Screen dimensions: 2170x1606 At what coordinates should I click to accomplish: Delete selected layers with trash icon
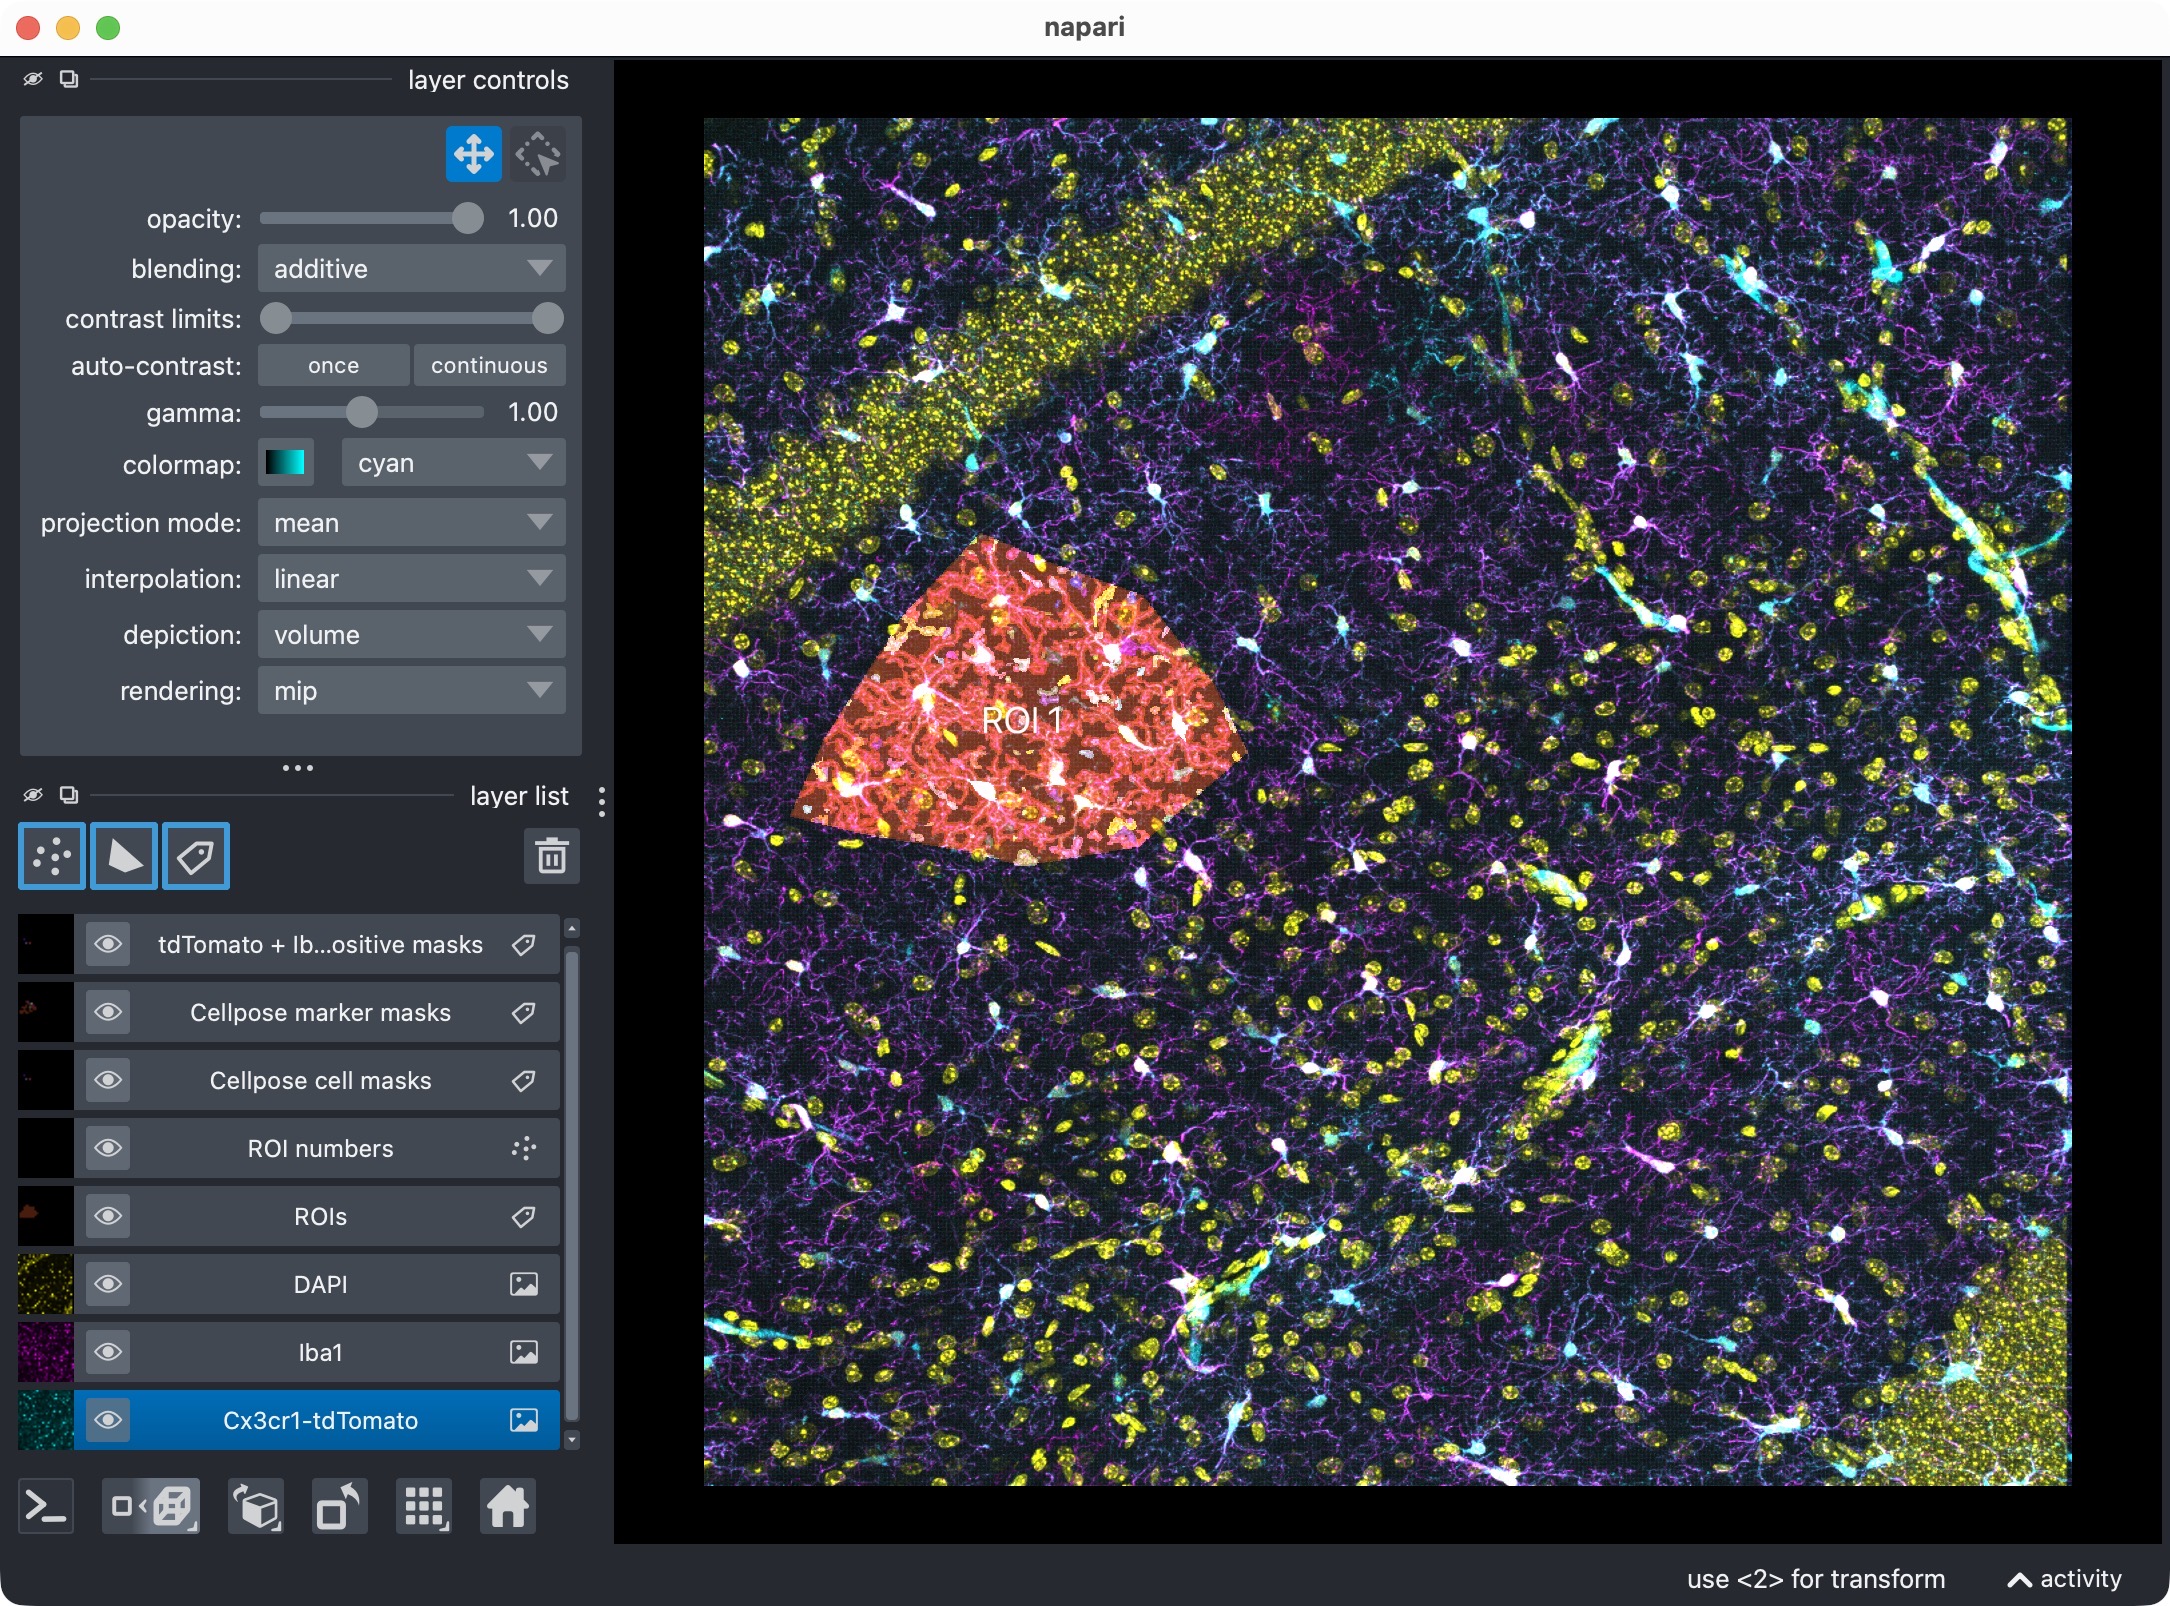pyautogui.click(x=552, y=856)
